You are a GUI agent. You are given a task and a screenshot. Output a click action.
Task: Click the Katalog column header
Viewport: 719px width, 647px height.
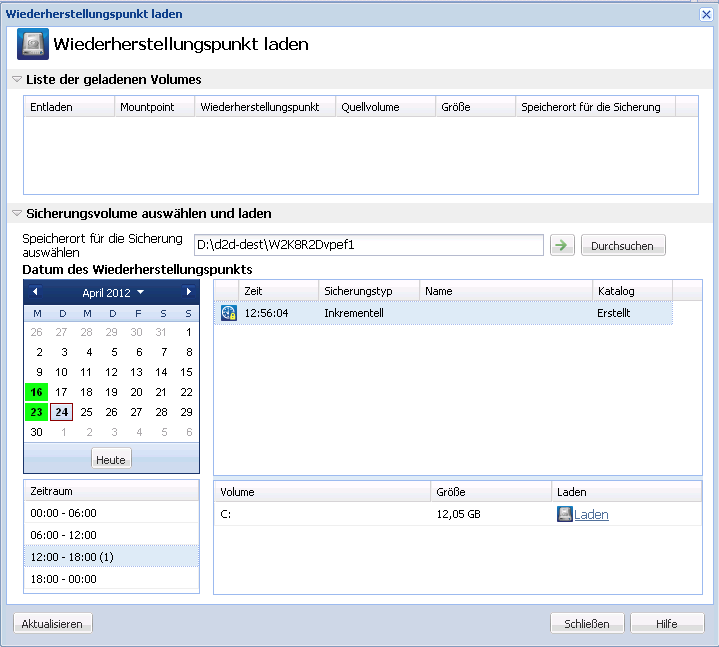(633, 291)
